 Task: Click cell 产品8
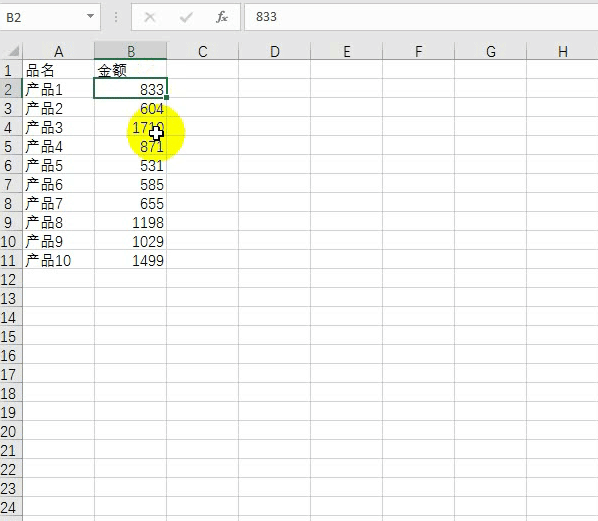[x=58, y=222]
